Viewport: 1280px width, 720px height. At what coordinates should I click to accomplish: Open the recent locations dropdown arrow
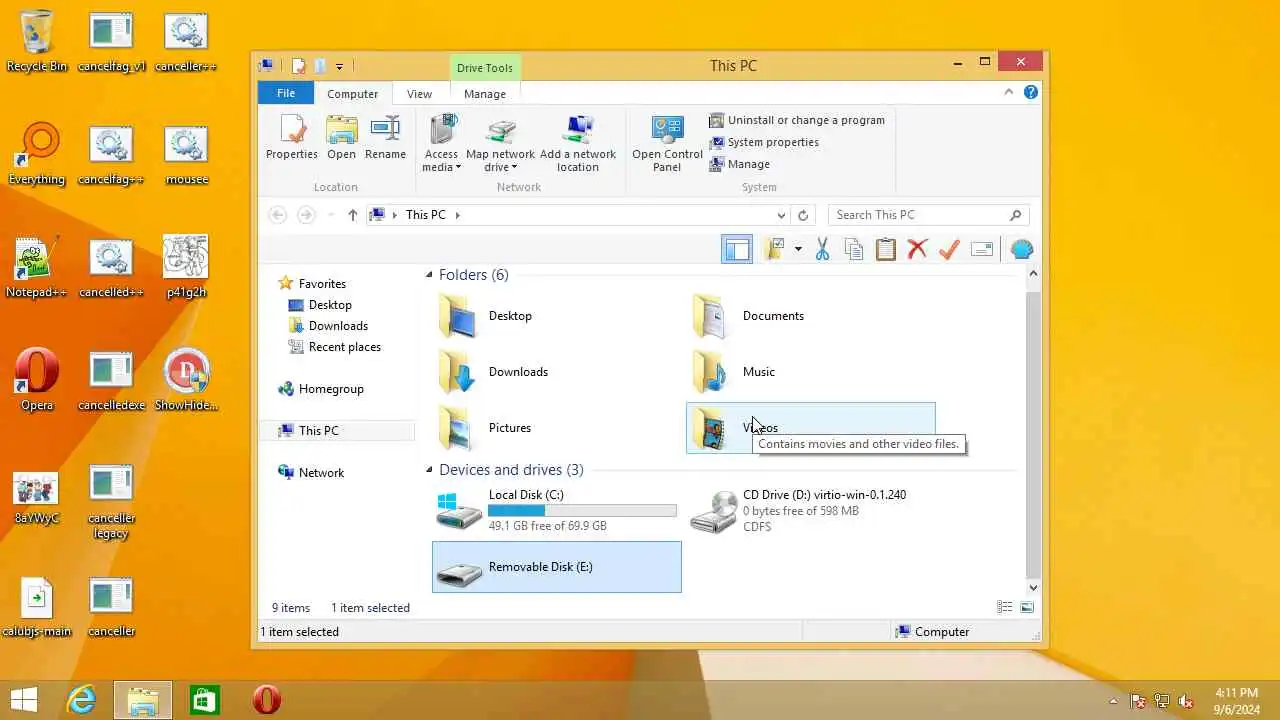(x=330, y=215)
